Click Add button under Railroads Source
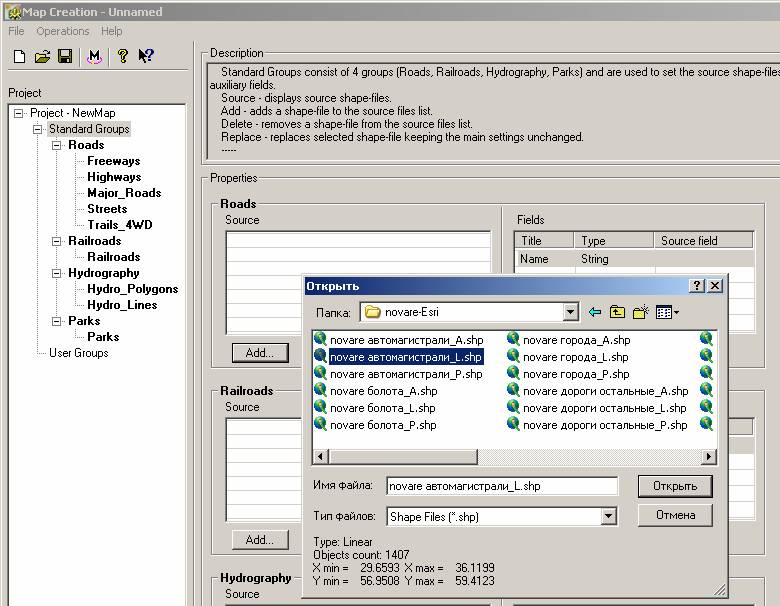Viewport: 780px width, 606px height. tap(260, 540)
